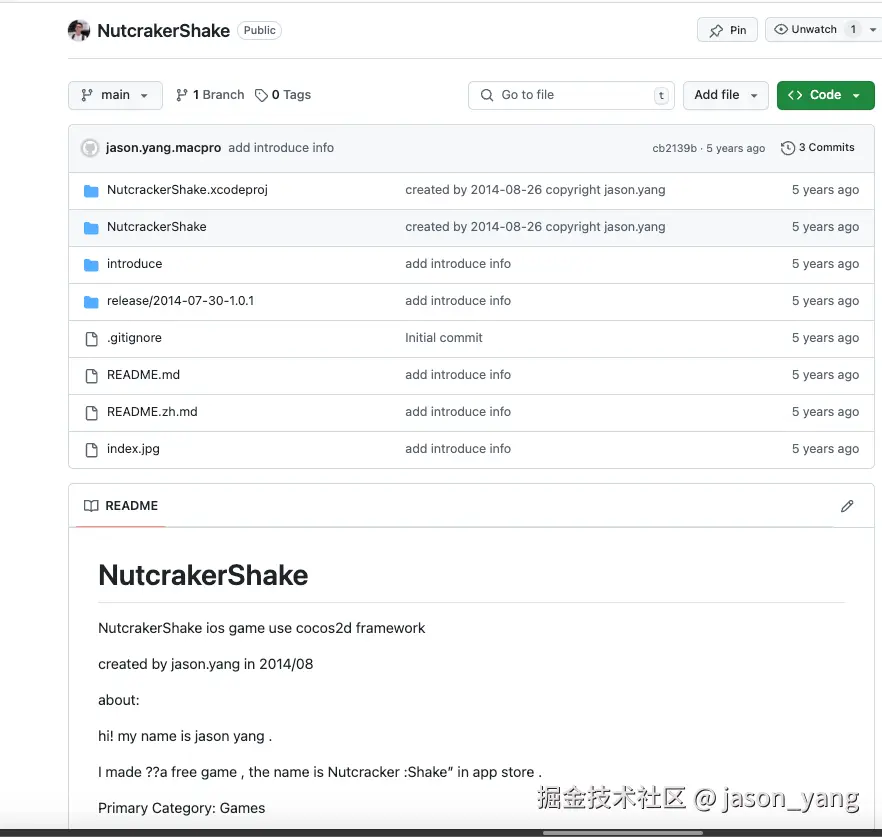
Task: Open the 0 Tags link
Action: click(283, 95)
